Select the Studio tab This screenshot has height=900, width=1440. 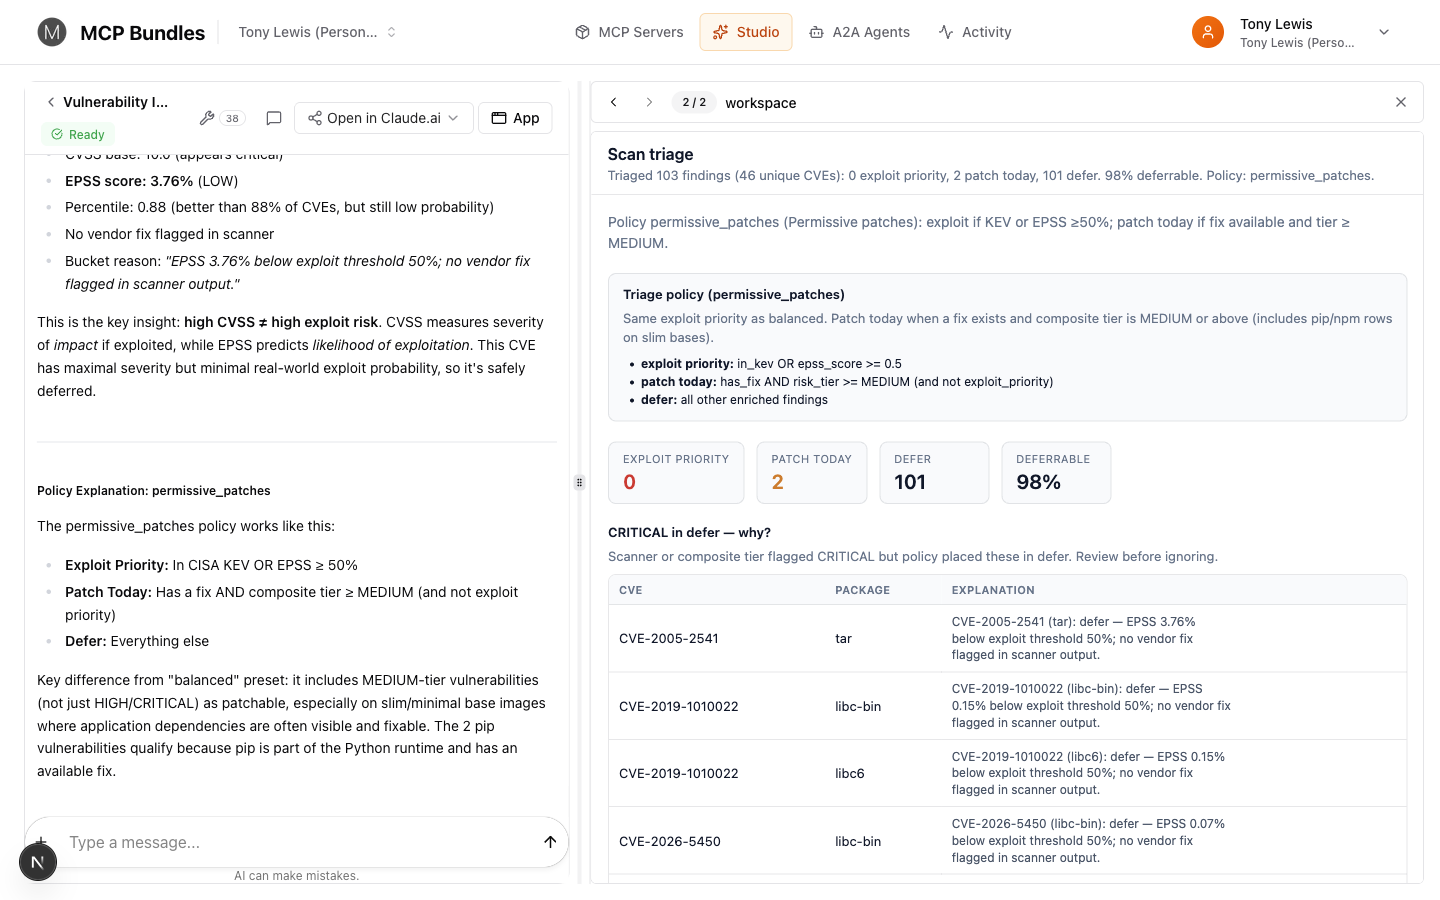746,32
